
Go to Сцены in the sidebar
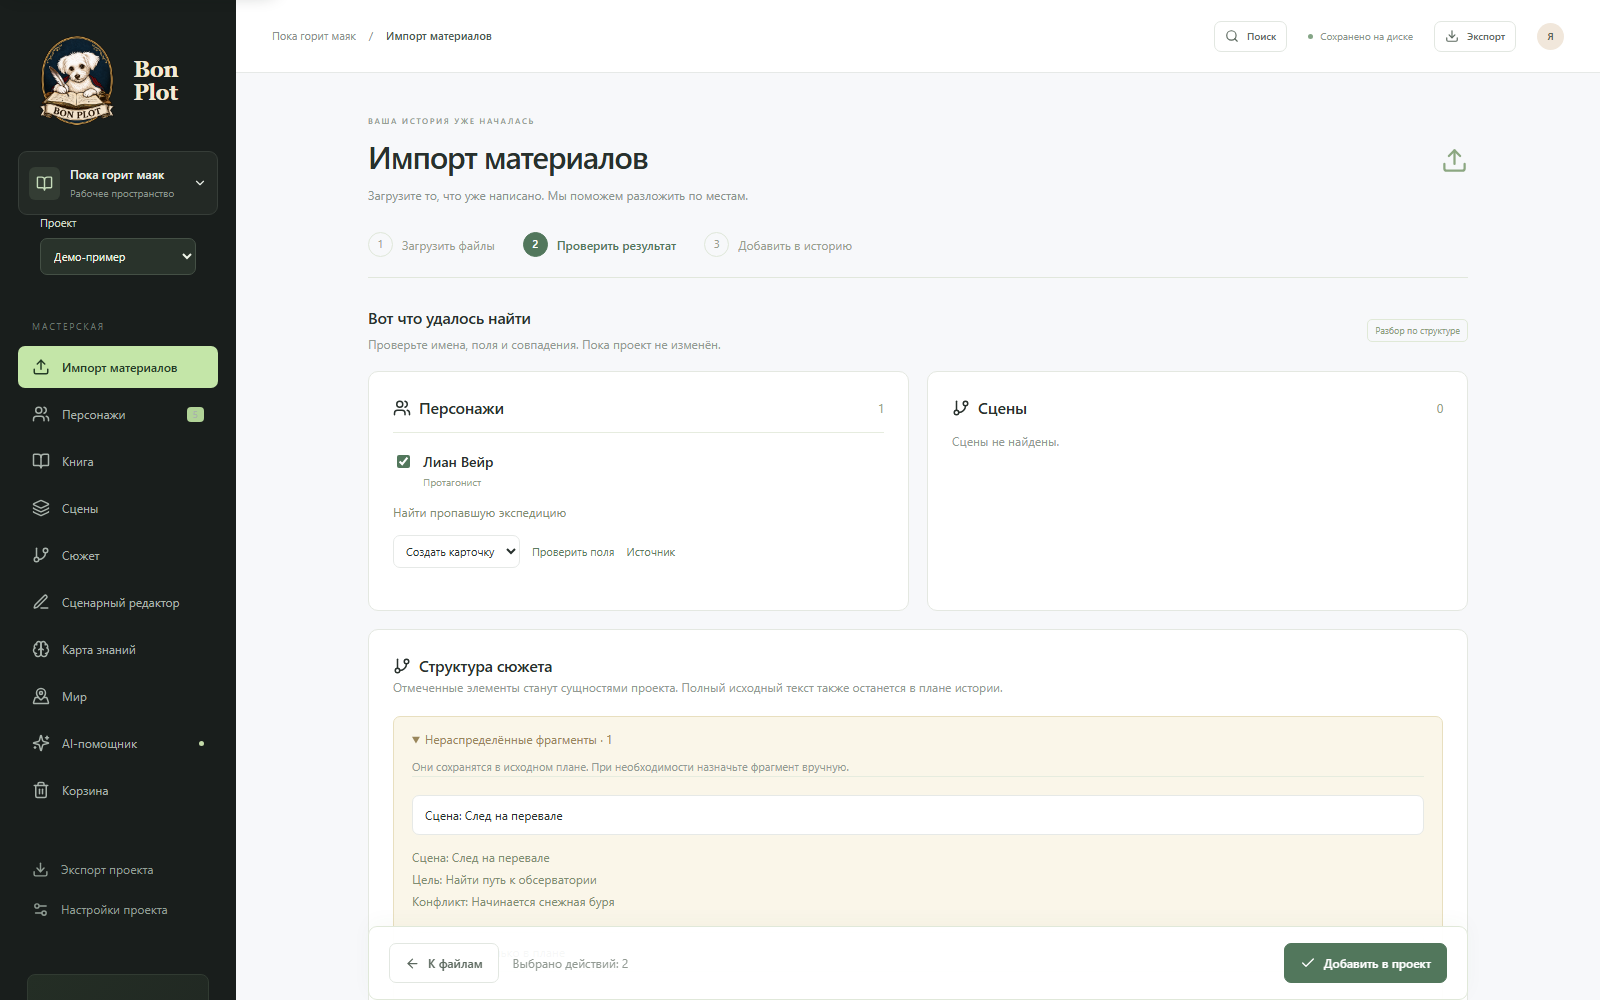[118, 508]
